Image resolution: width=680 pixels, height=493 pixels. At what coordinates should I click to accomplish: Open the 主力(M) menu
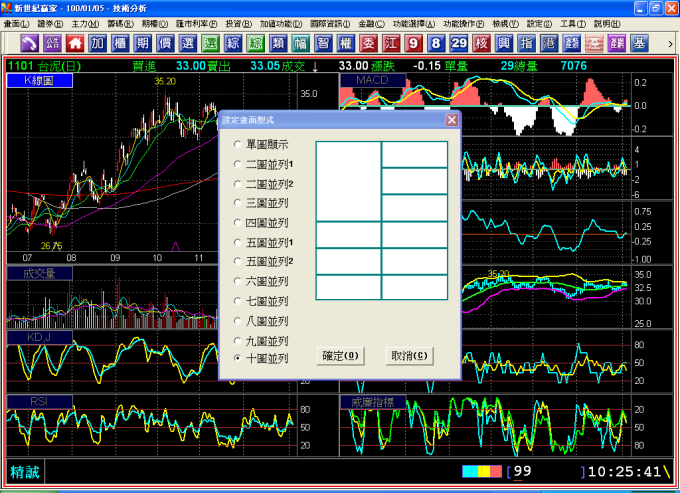coord(85,24)
